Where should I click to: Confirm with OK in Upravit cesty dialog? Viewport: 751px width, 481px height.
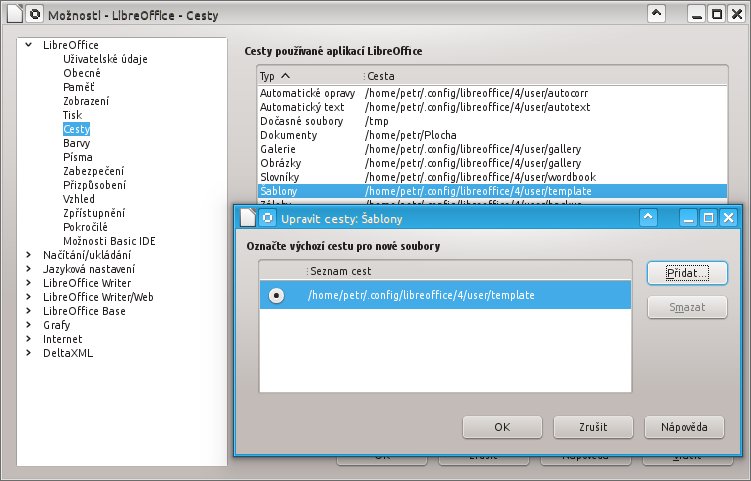pos(502,427)
